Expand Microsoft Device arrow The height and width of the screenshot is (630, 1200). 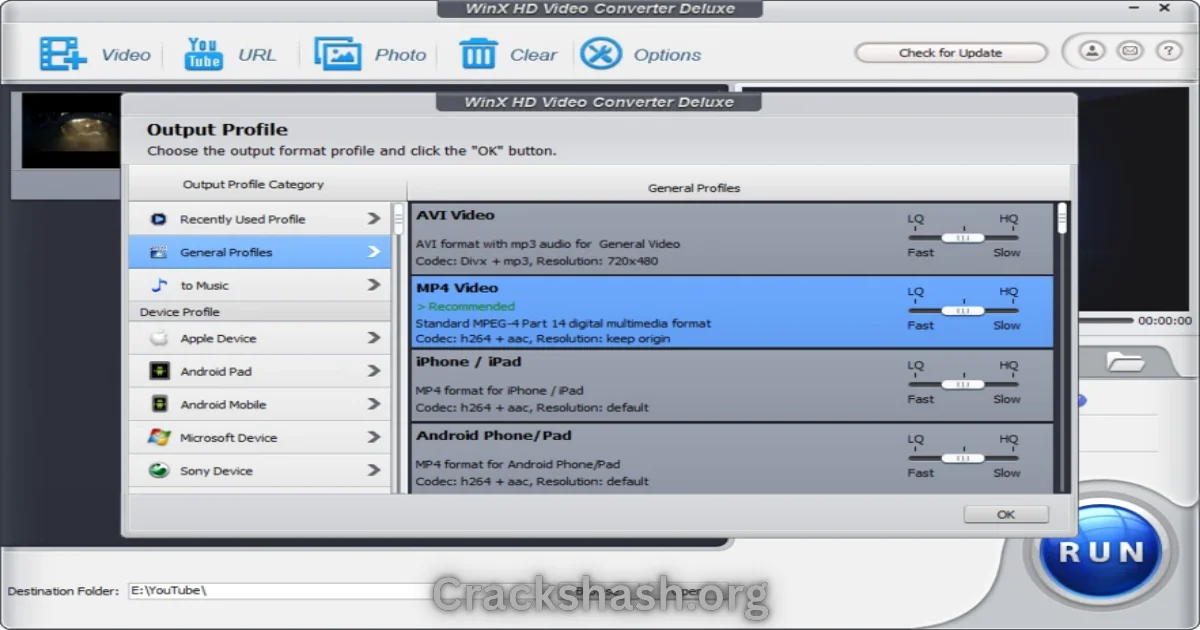374,437
